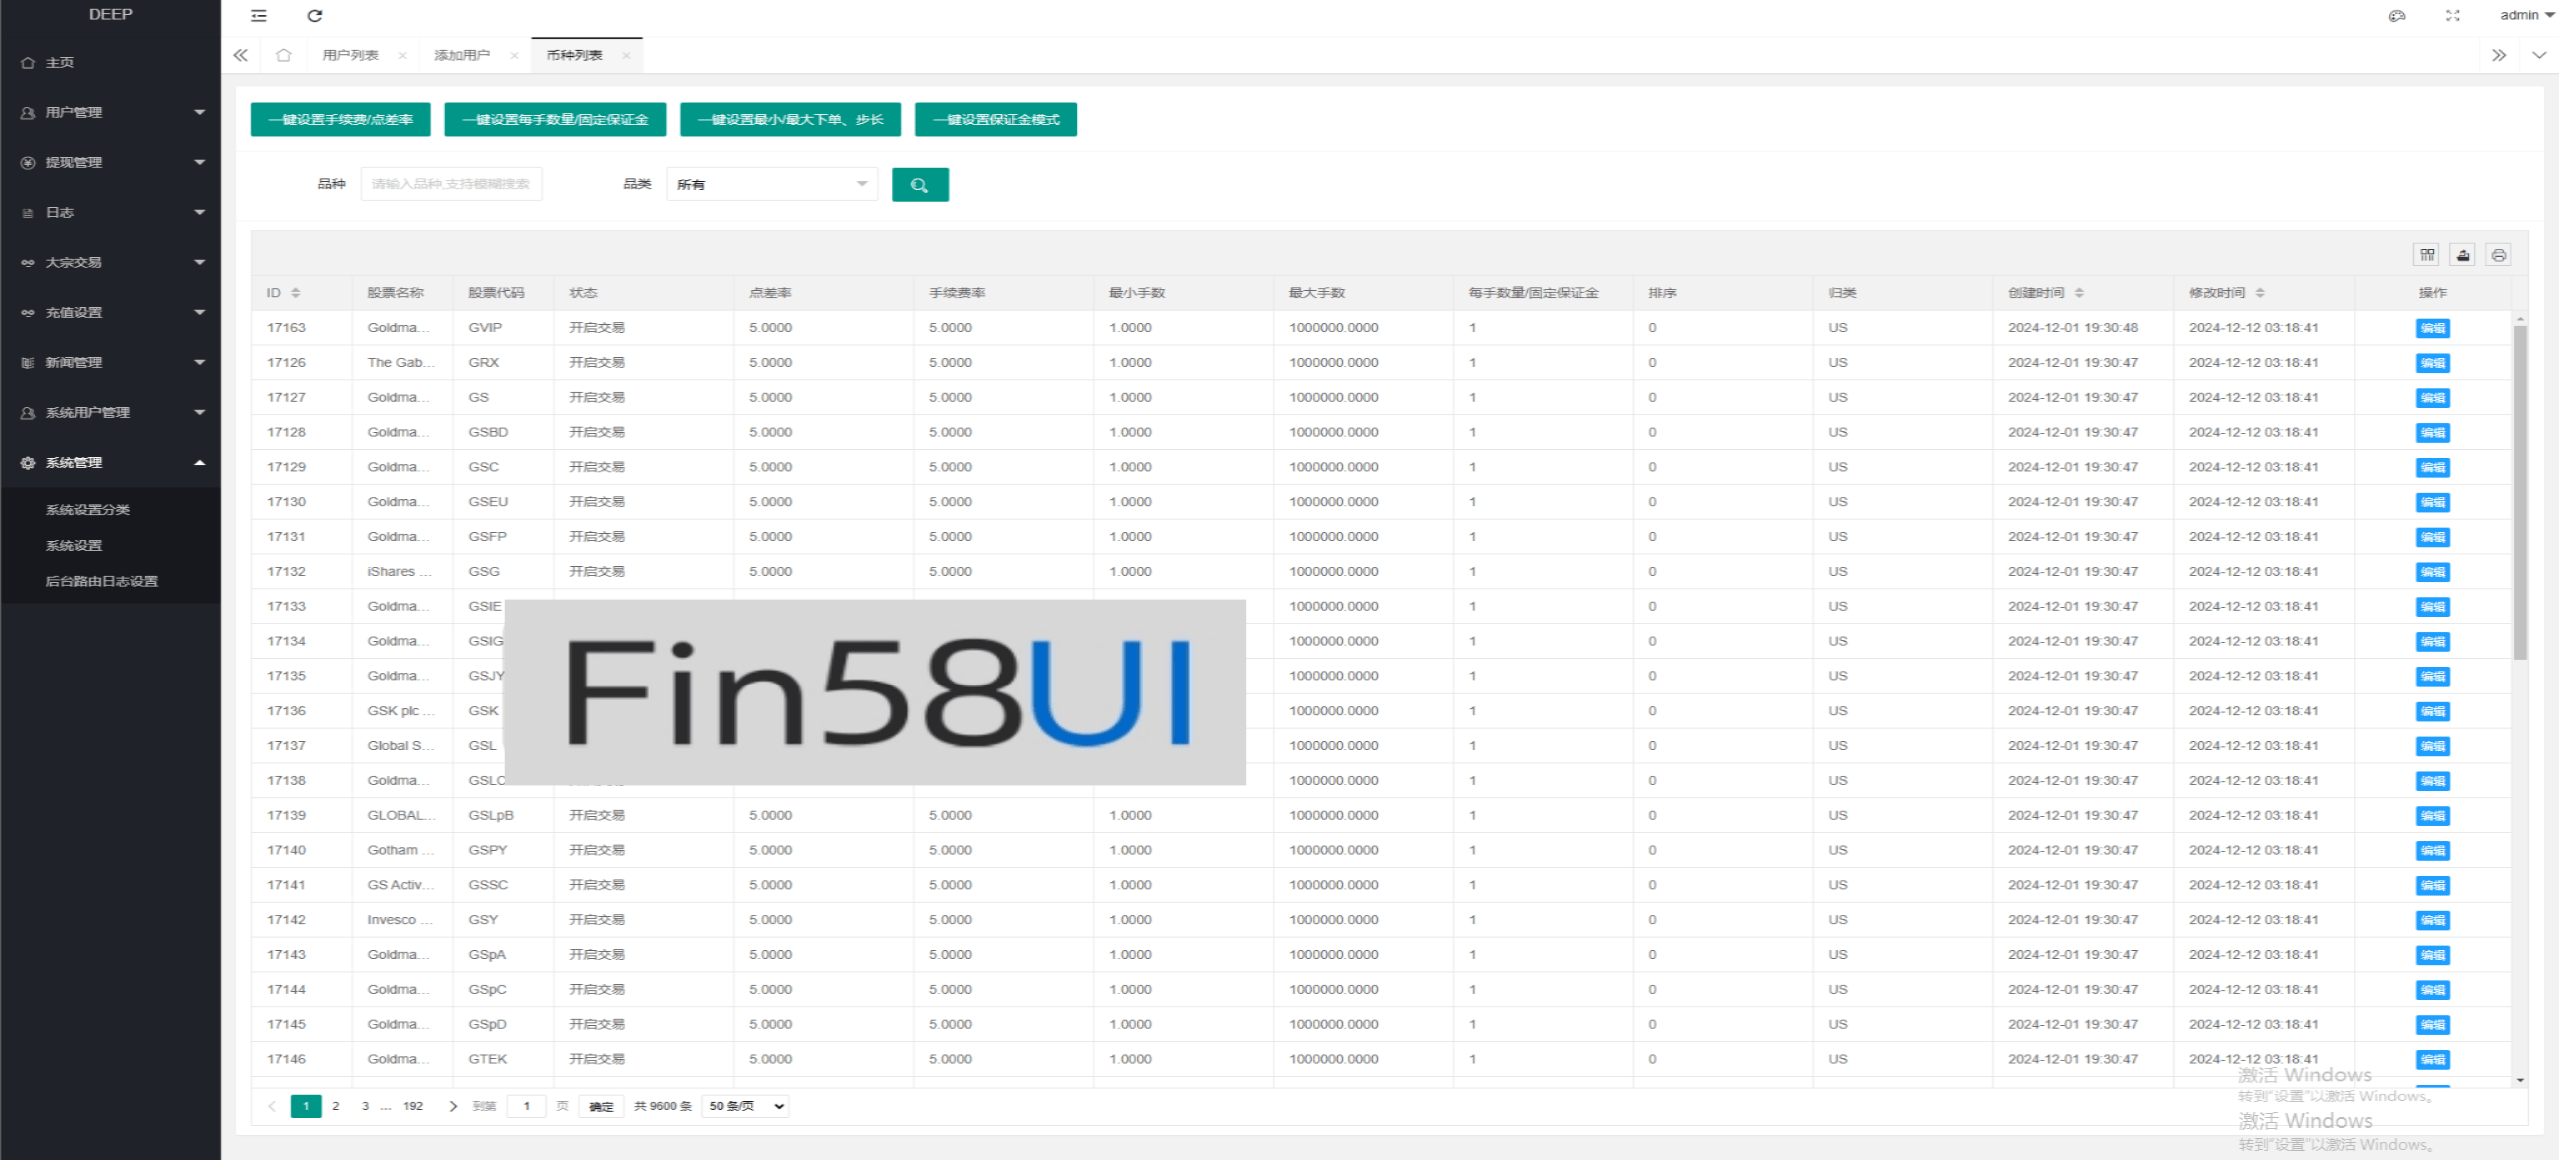Click the refresh icon in top bar
The image size is (2559, 1160).
pos(315,15)
